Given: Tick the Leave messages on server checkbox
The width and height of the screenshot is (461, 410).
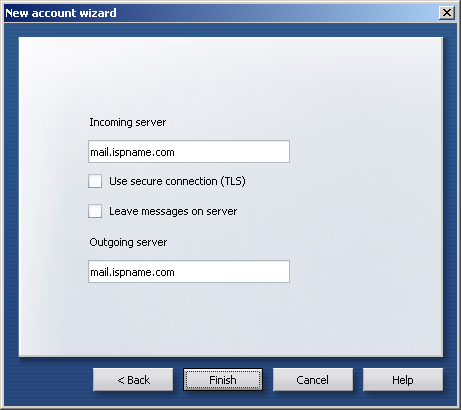Looking at the screenshot, I should [x=95, y=211].
